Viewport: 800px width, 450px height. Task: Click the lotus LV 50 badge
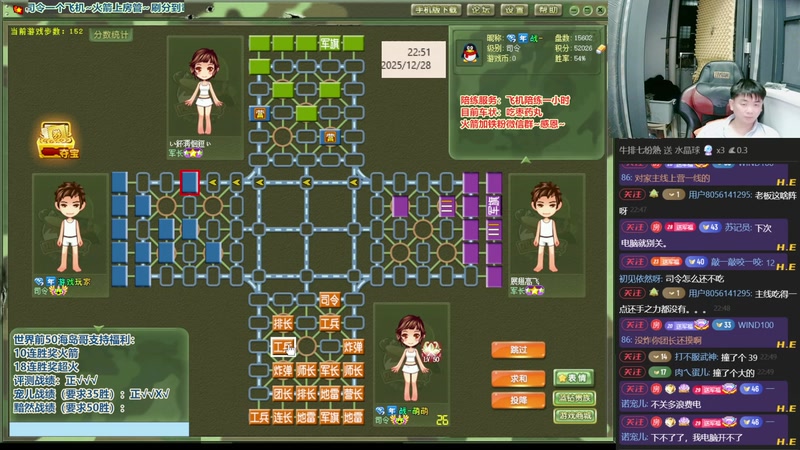click(431, 352)
